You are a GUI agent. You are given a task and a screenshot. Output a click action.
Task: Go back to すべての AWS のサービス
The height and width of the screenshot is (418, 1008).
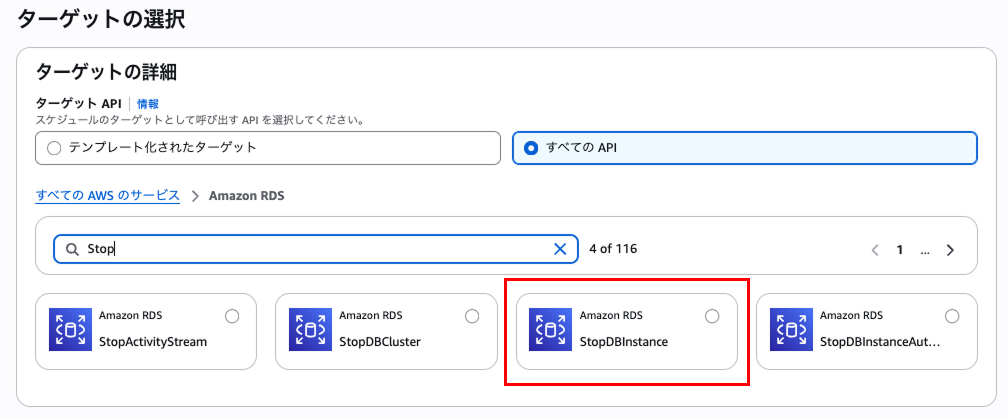coord(107,195)
